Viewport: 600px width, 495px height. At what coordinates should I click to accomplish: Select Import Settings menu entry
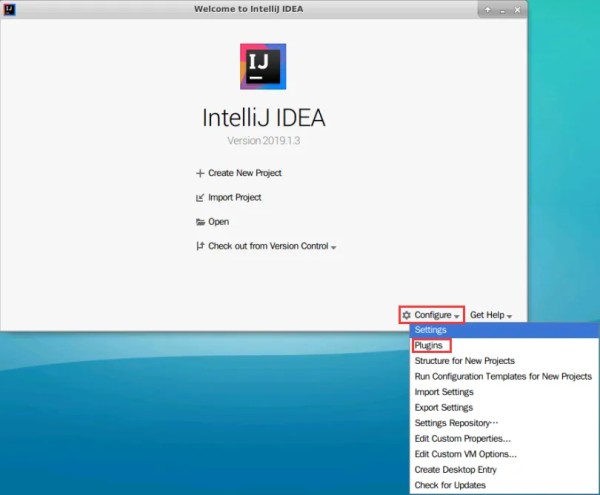point(504,392)
